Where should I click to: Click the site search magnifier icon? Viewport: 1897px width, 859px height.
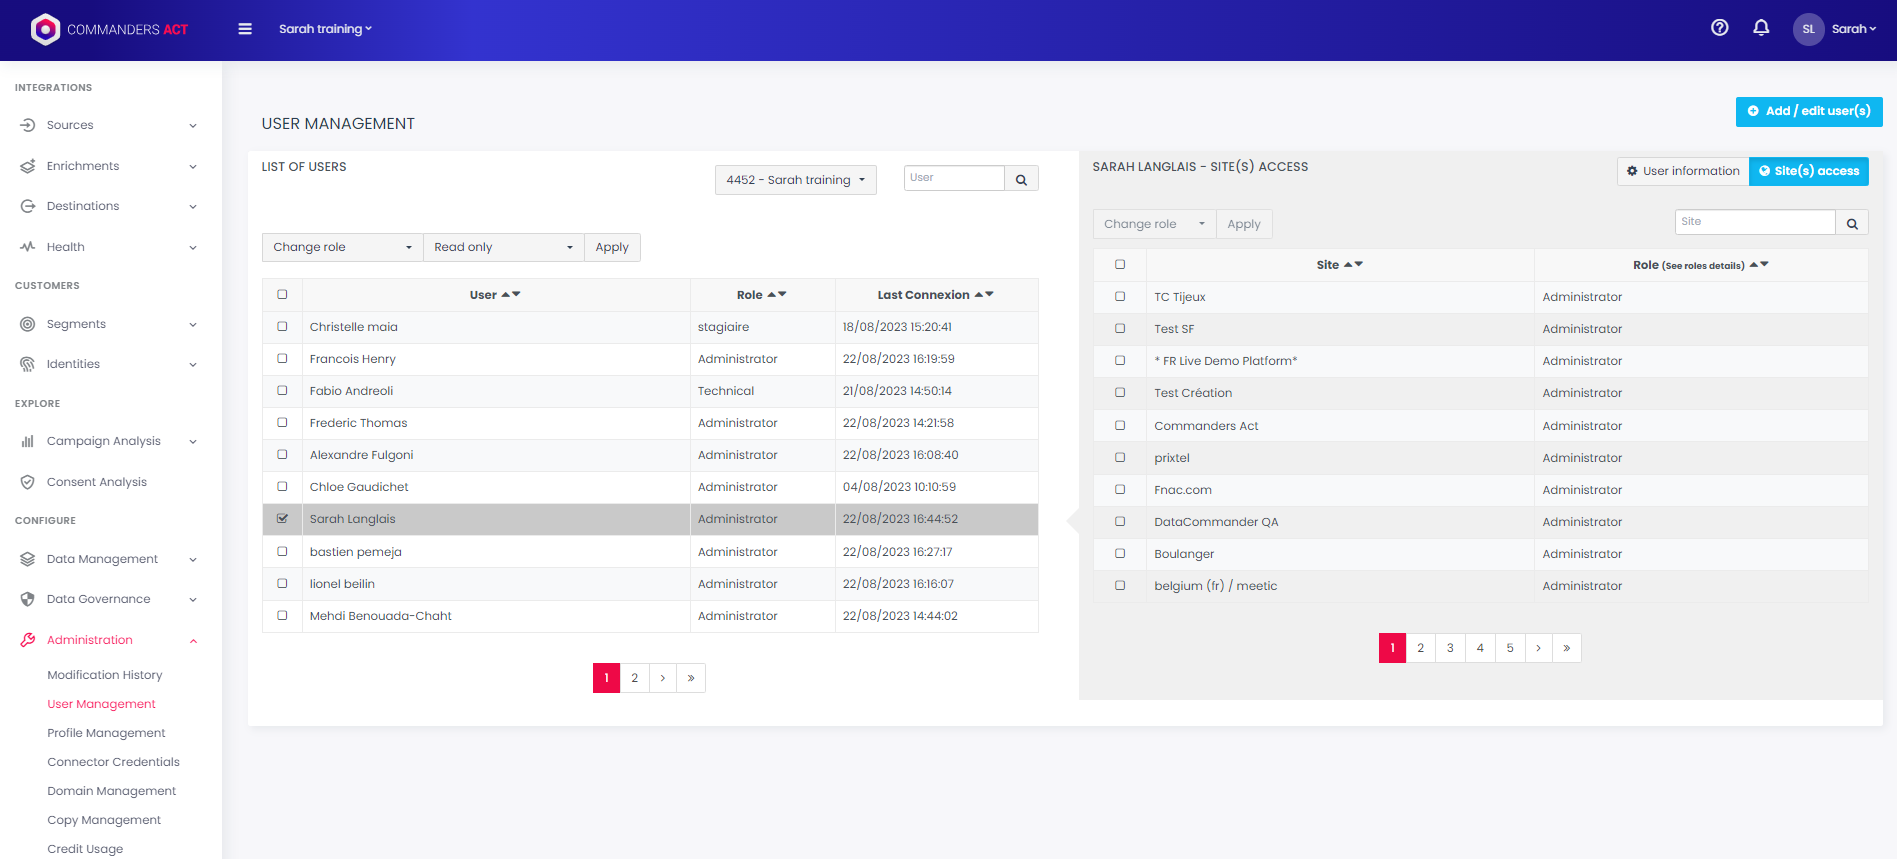[x=1852, y=223]
